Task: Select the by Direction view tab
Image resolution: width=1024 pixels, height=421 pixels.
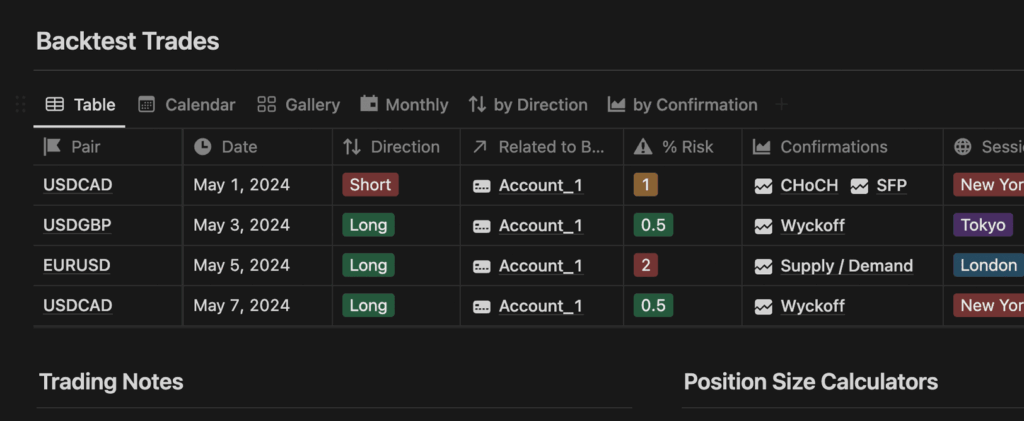Action: pyautogui.click(x=528, y=104)
